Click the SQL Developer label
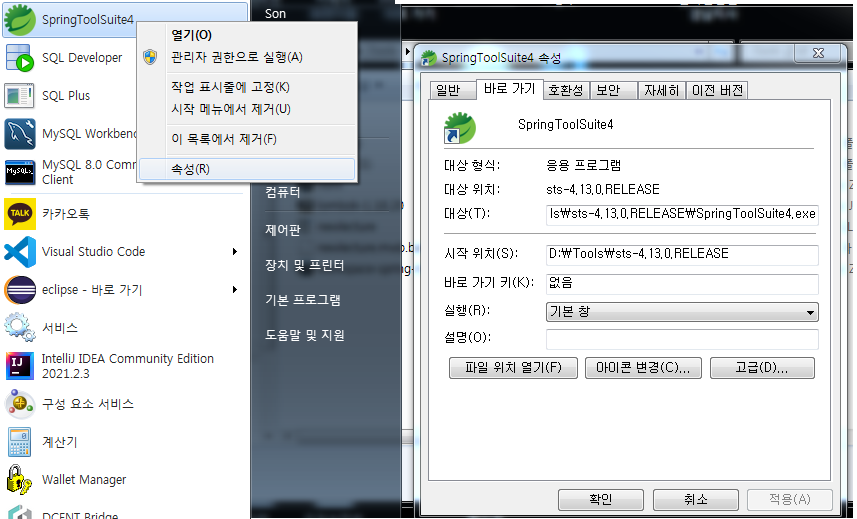Image resolution: width=857 pixels, height=519 pixels. (x=82, y=57)
